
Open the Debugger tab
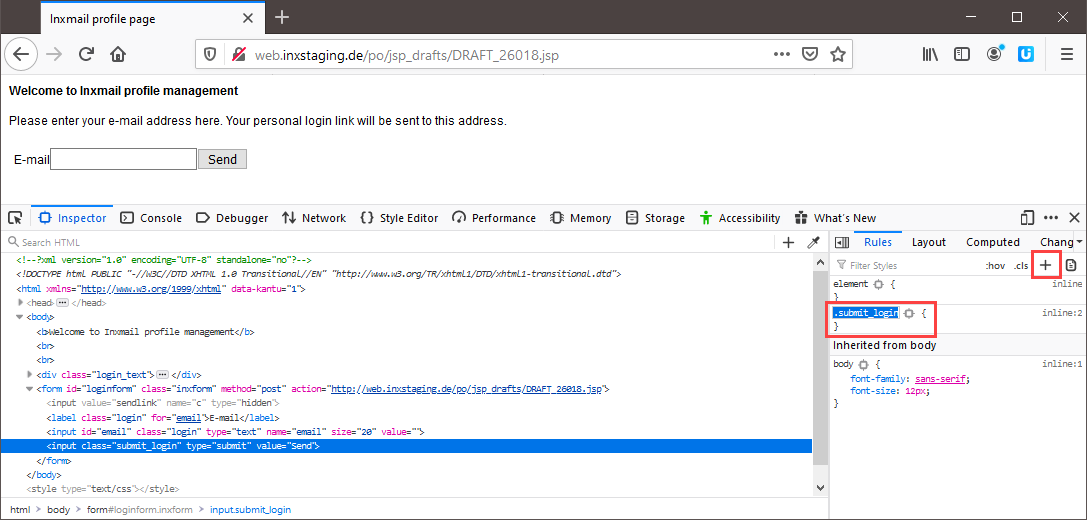(x=232, y=218)
